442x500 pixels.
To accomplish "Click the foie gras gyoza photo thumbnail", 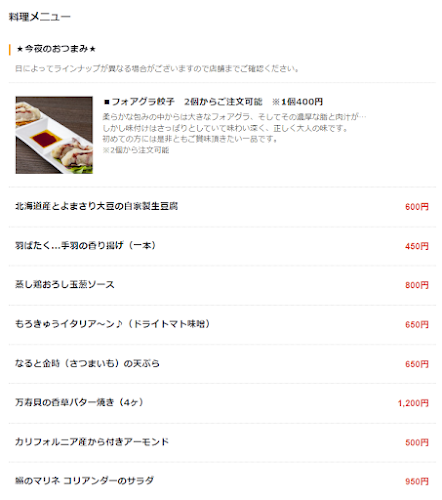I will point(54,135).
